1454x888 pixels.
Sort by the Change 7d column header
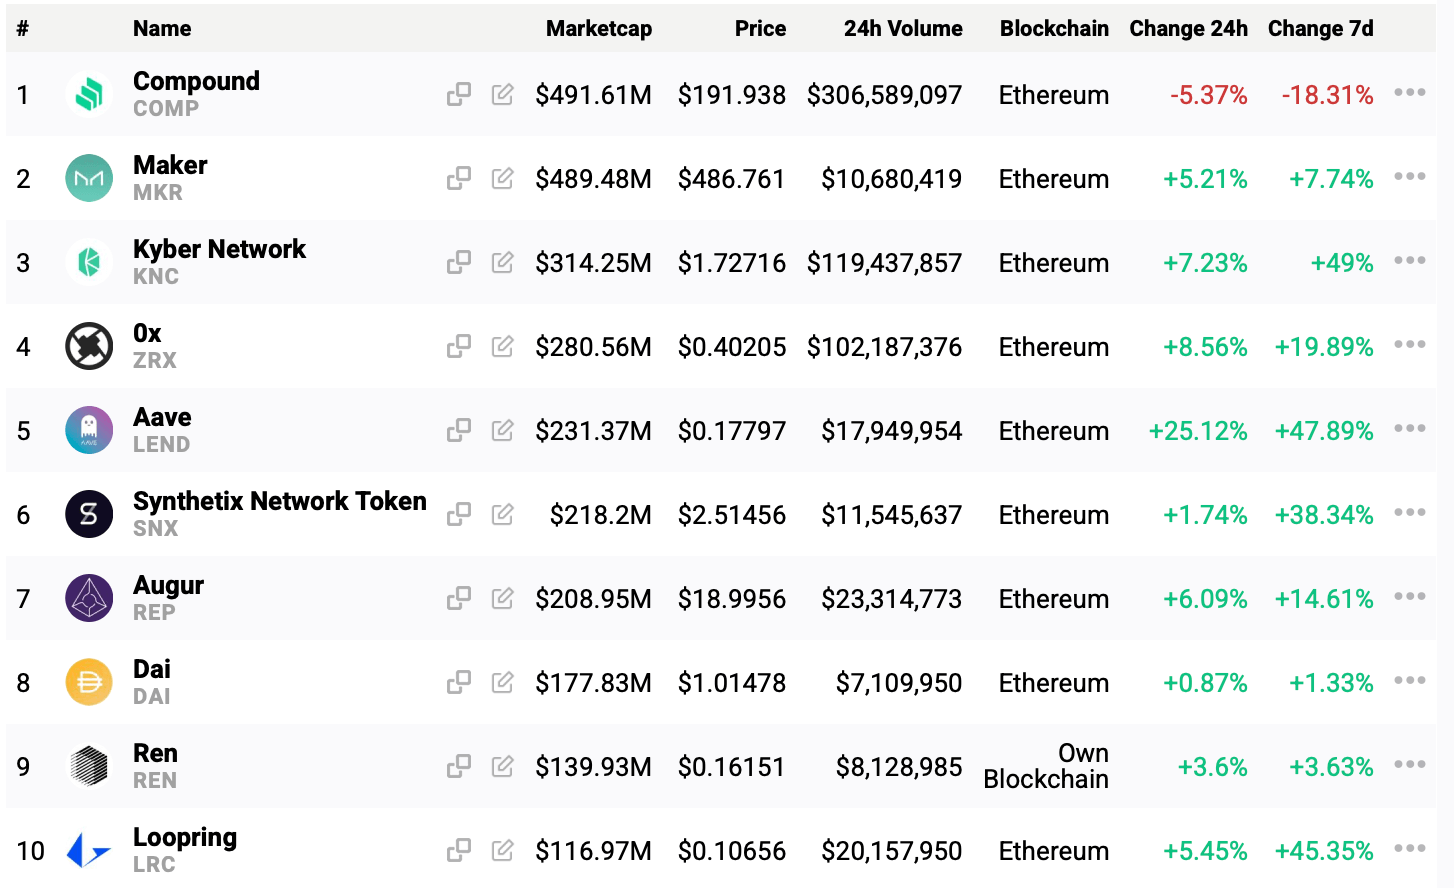point(1320,28)
